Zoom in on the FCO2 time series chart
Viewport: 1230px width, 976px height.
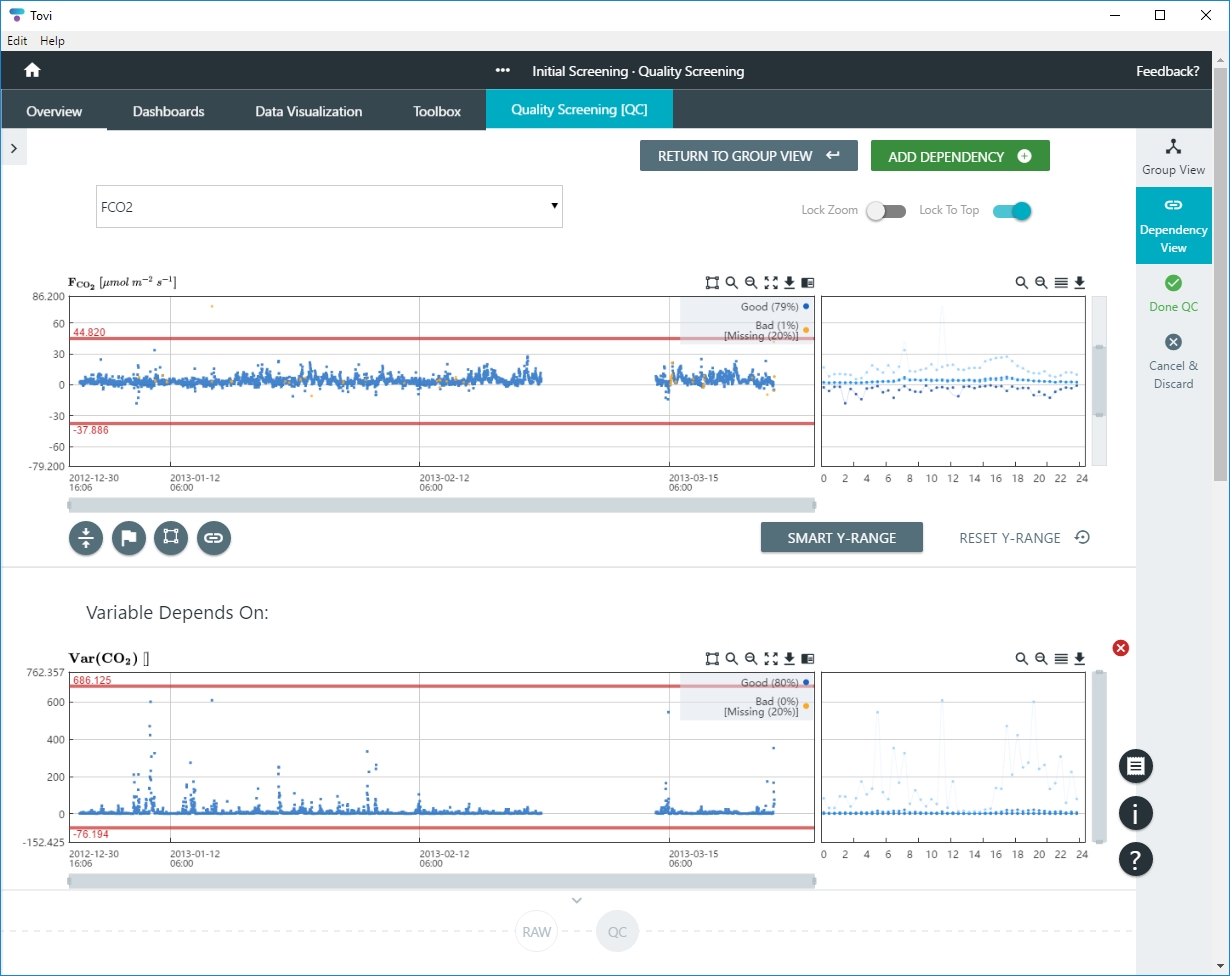732,283
